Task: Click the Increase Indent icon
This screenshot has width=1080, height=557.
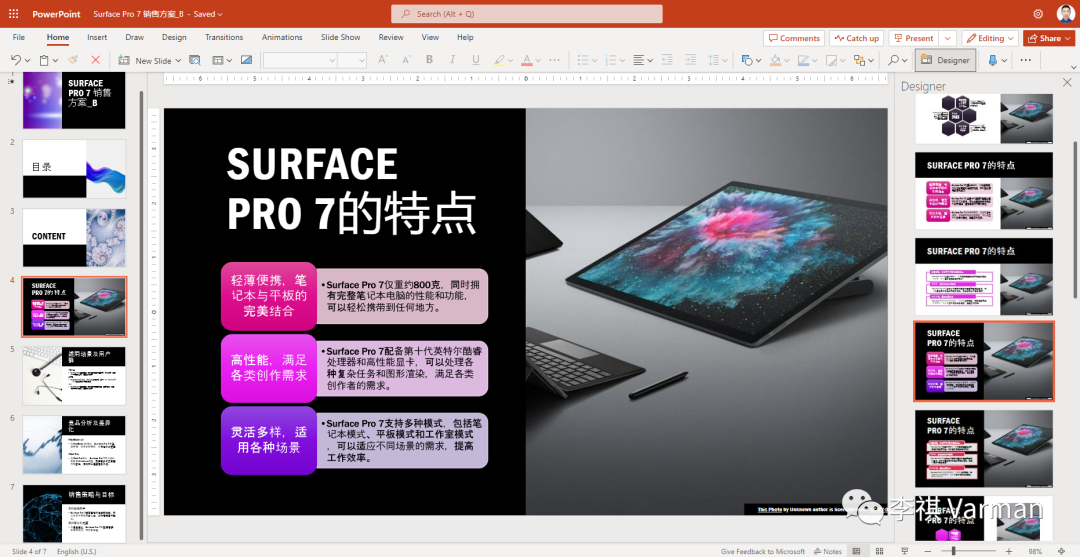Action: [689, 61]
